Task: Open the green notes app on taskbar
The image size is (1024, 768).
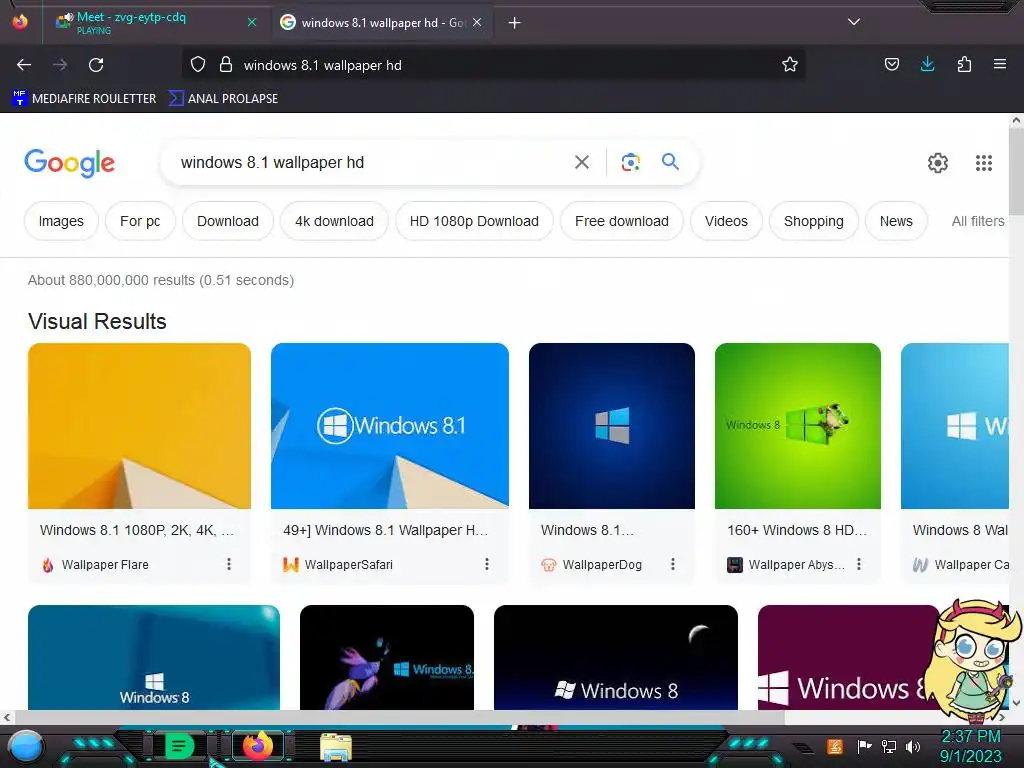Action: [x=179, y=746]
